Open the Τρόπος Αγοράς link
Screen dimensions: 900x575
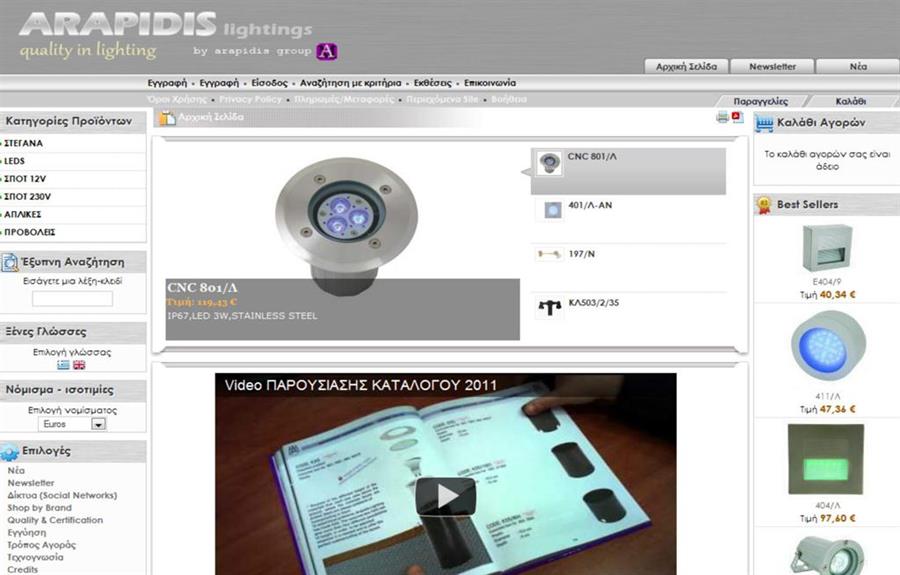[x=41, y=545]
